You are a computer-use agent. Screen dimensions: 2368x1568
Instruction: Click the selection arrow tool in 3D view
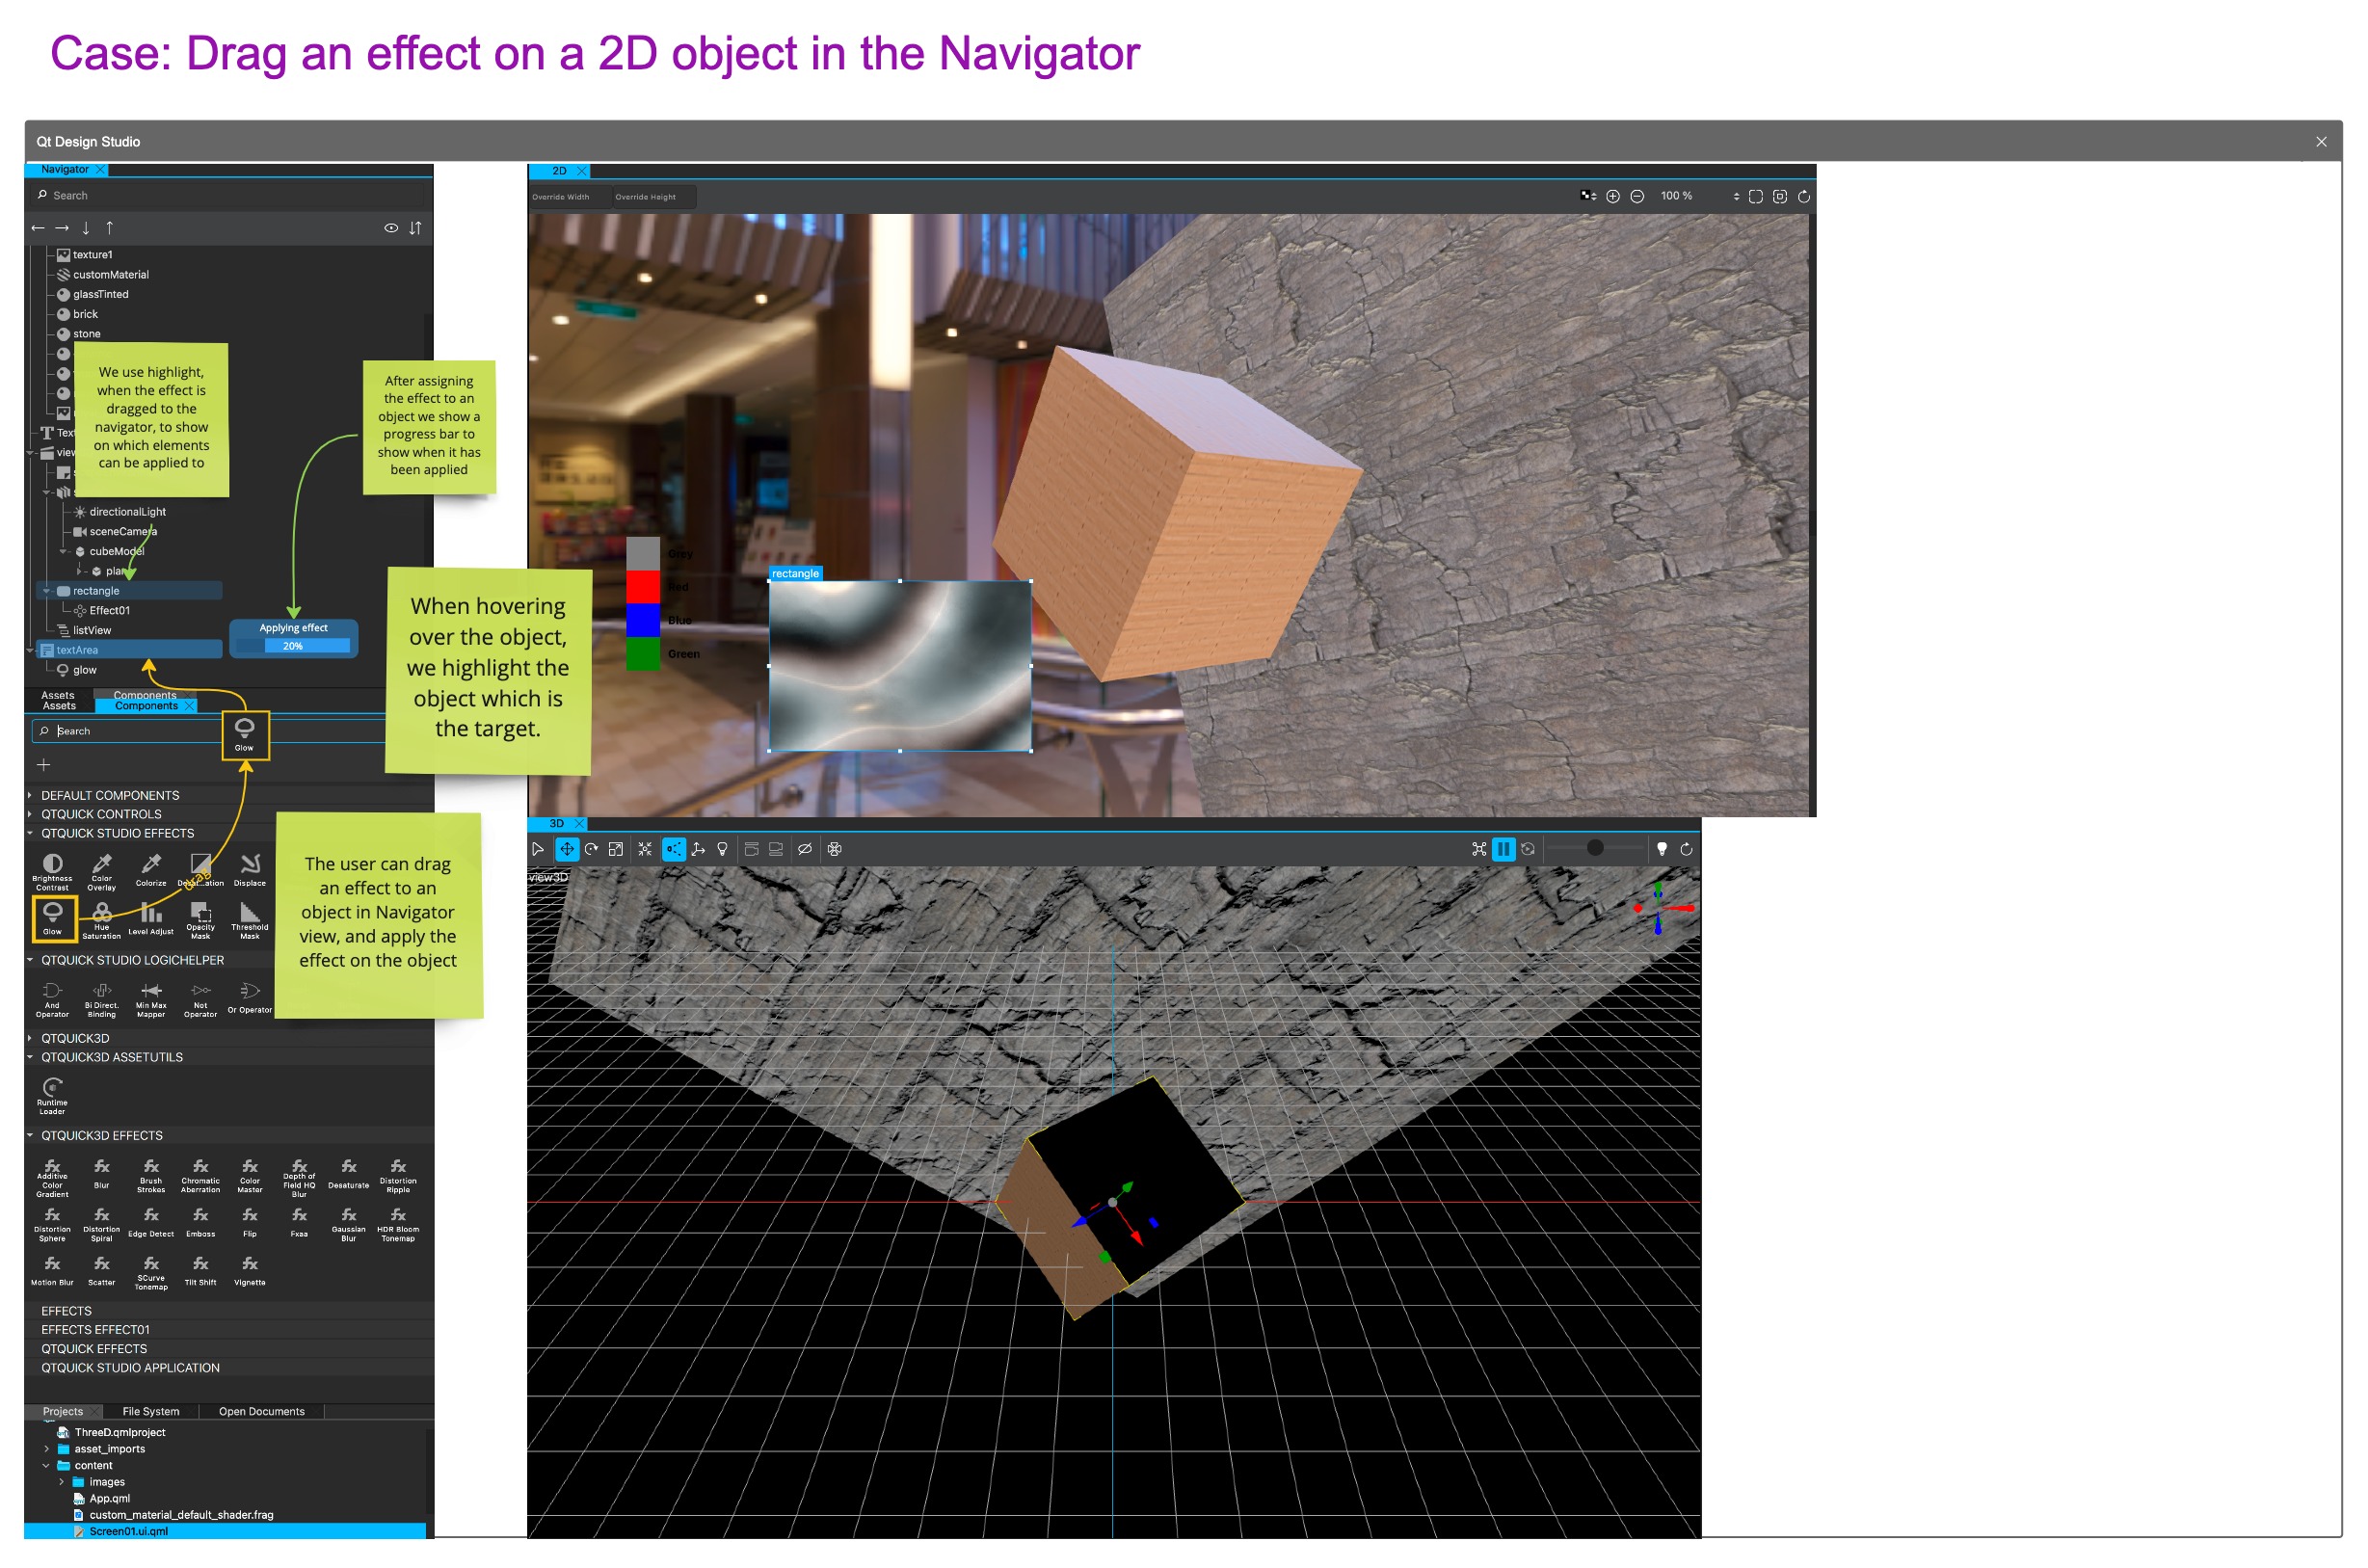tap(538, 849)
